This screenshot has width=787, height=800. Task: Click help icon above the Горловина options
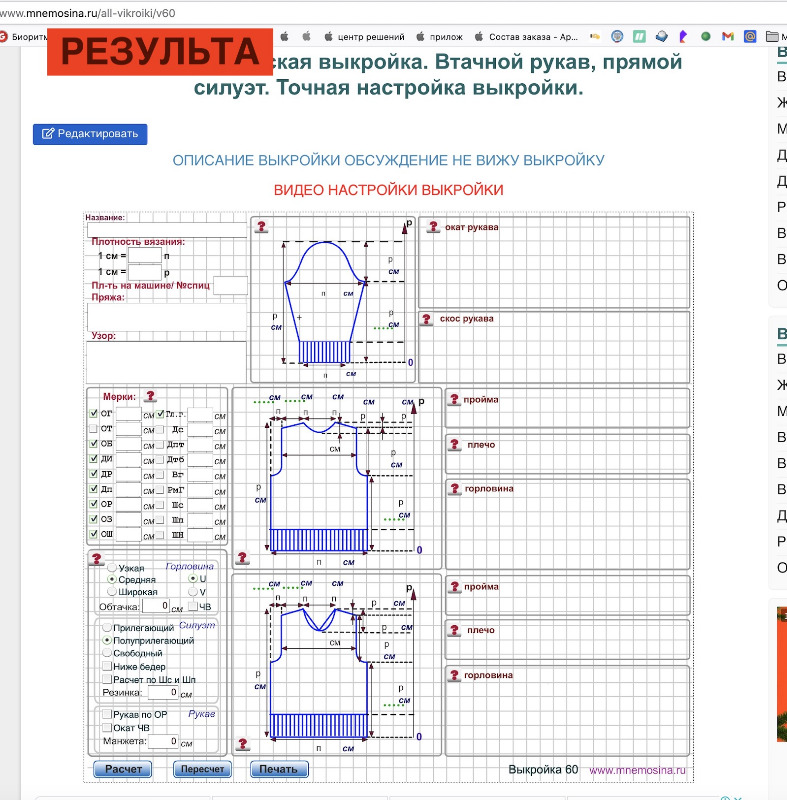pyautogui.click(x=97, y=558)
